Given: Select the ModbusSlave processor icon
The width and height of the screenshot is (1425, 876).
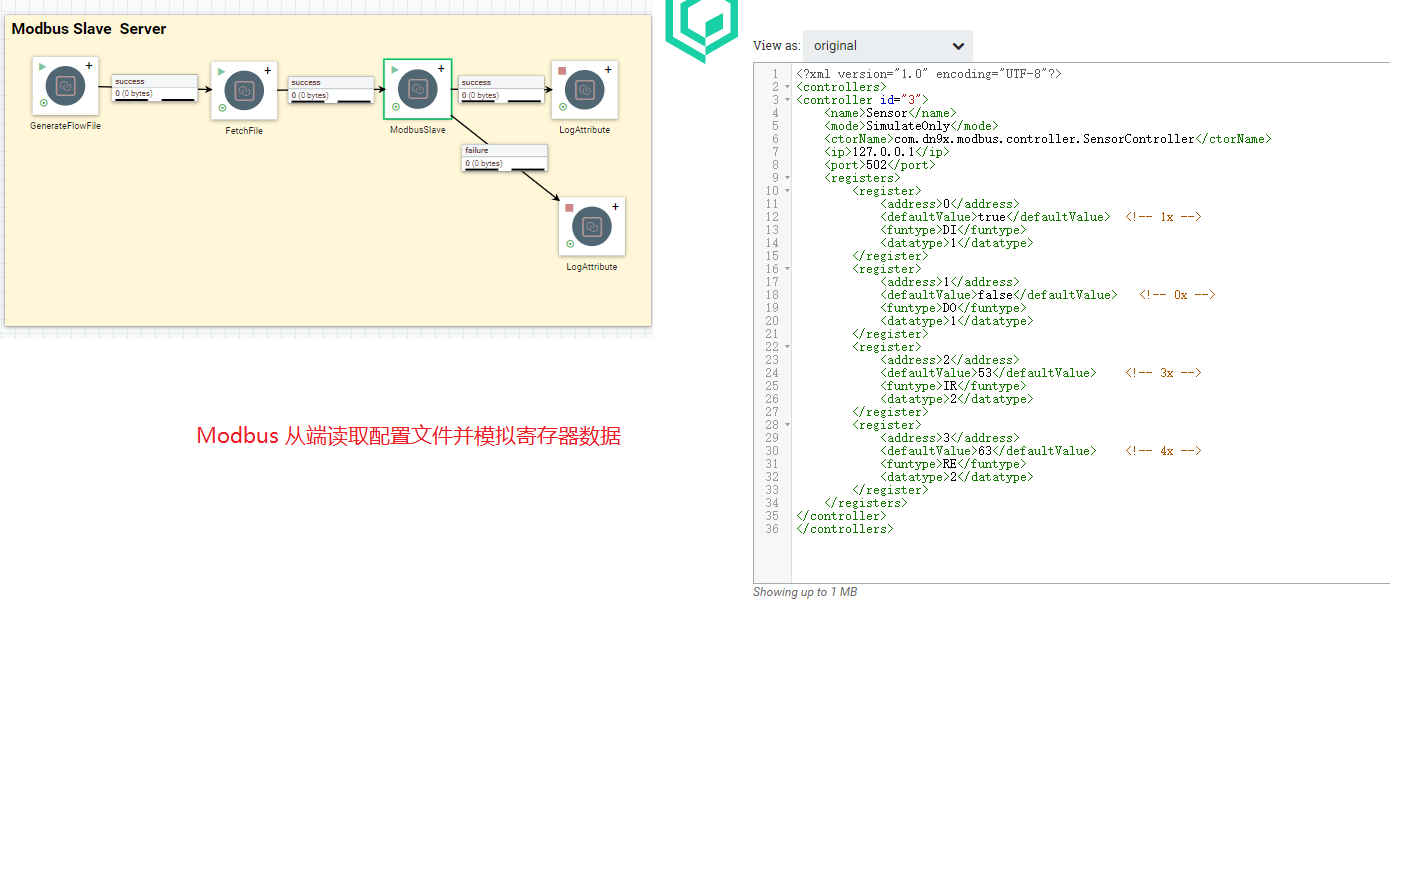Looking at the screenshot, I should pyautogui.click(x=417, y=89).
